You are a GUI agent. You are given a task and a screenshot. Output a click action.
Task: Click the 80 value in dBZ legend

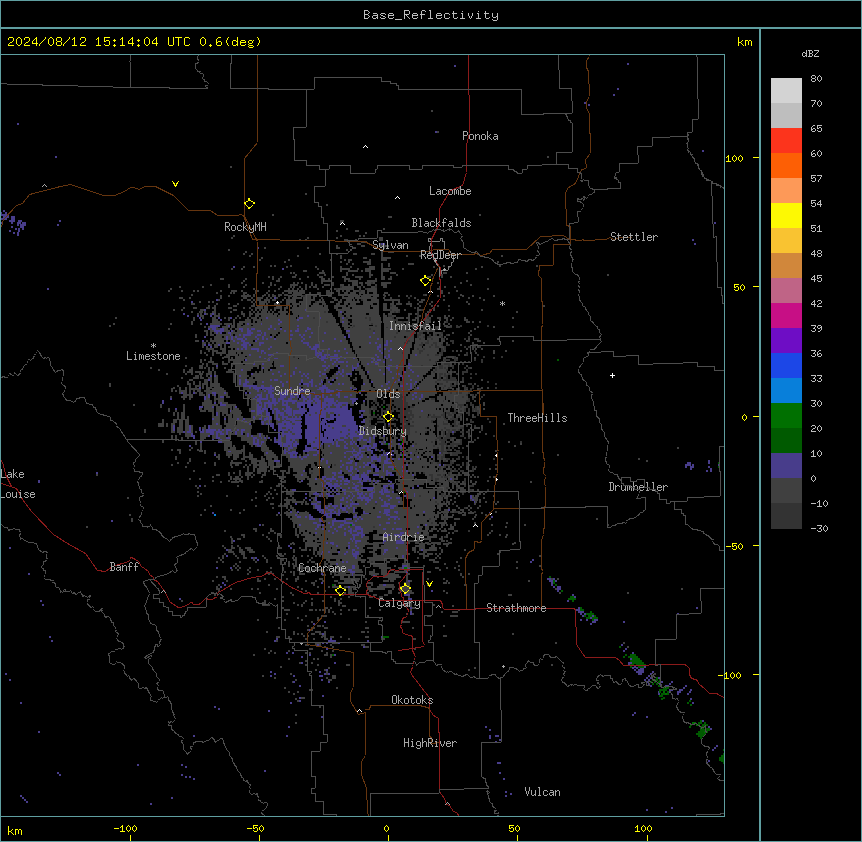pos(816,79)
